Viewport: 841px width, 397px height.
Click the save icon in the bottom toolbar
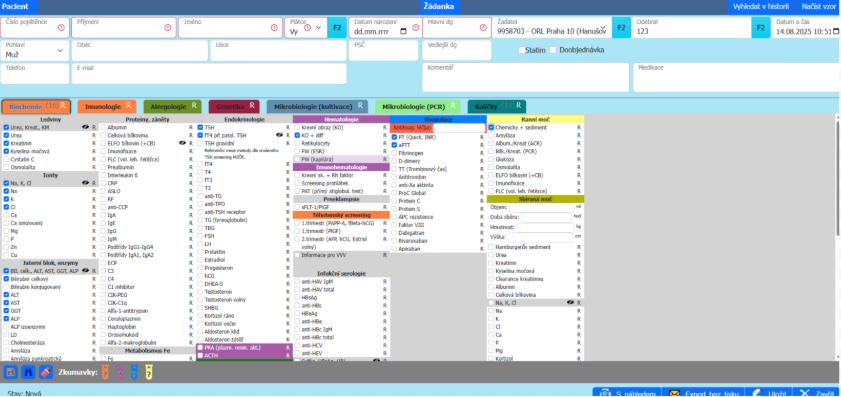(x=11, y=371)
